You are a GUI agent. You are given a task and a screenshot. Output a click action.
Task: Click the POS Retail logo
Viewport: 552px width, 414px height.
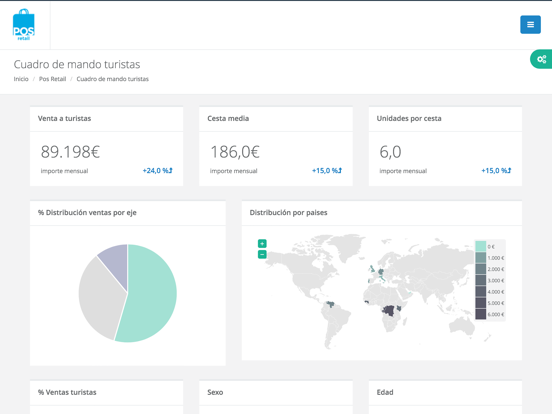pyautogui.click(x=24, y=25)
